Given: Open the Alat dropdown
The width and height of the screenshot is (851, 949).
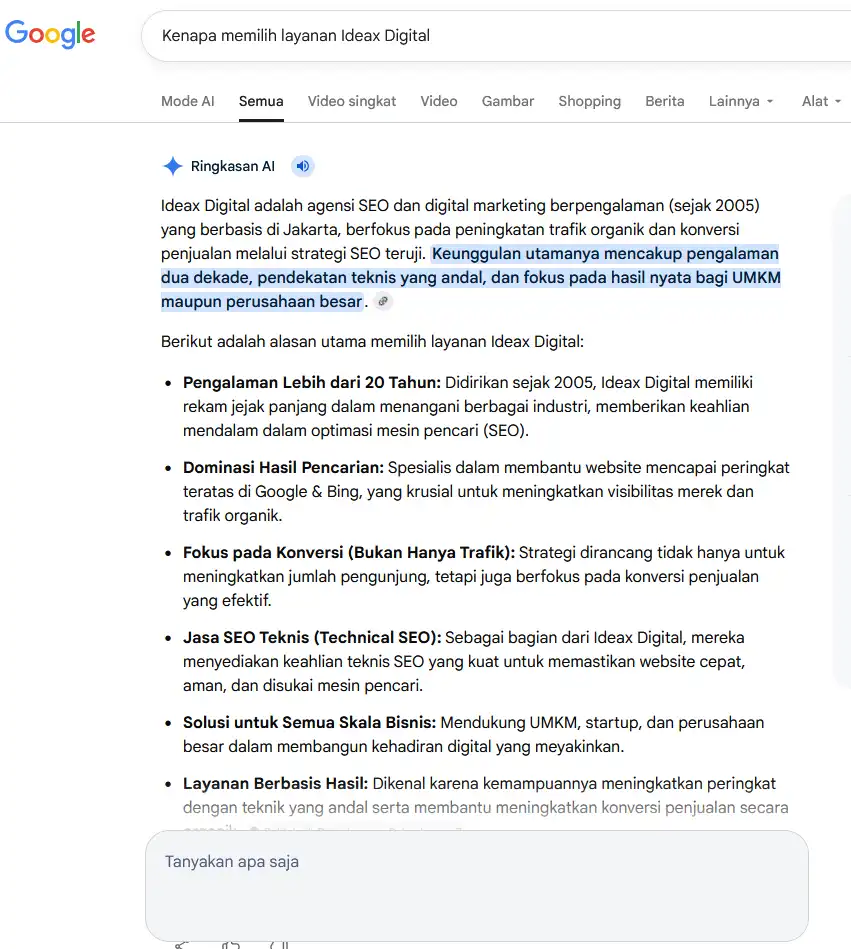Looking at the screenshot, I should coord(821,101).
